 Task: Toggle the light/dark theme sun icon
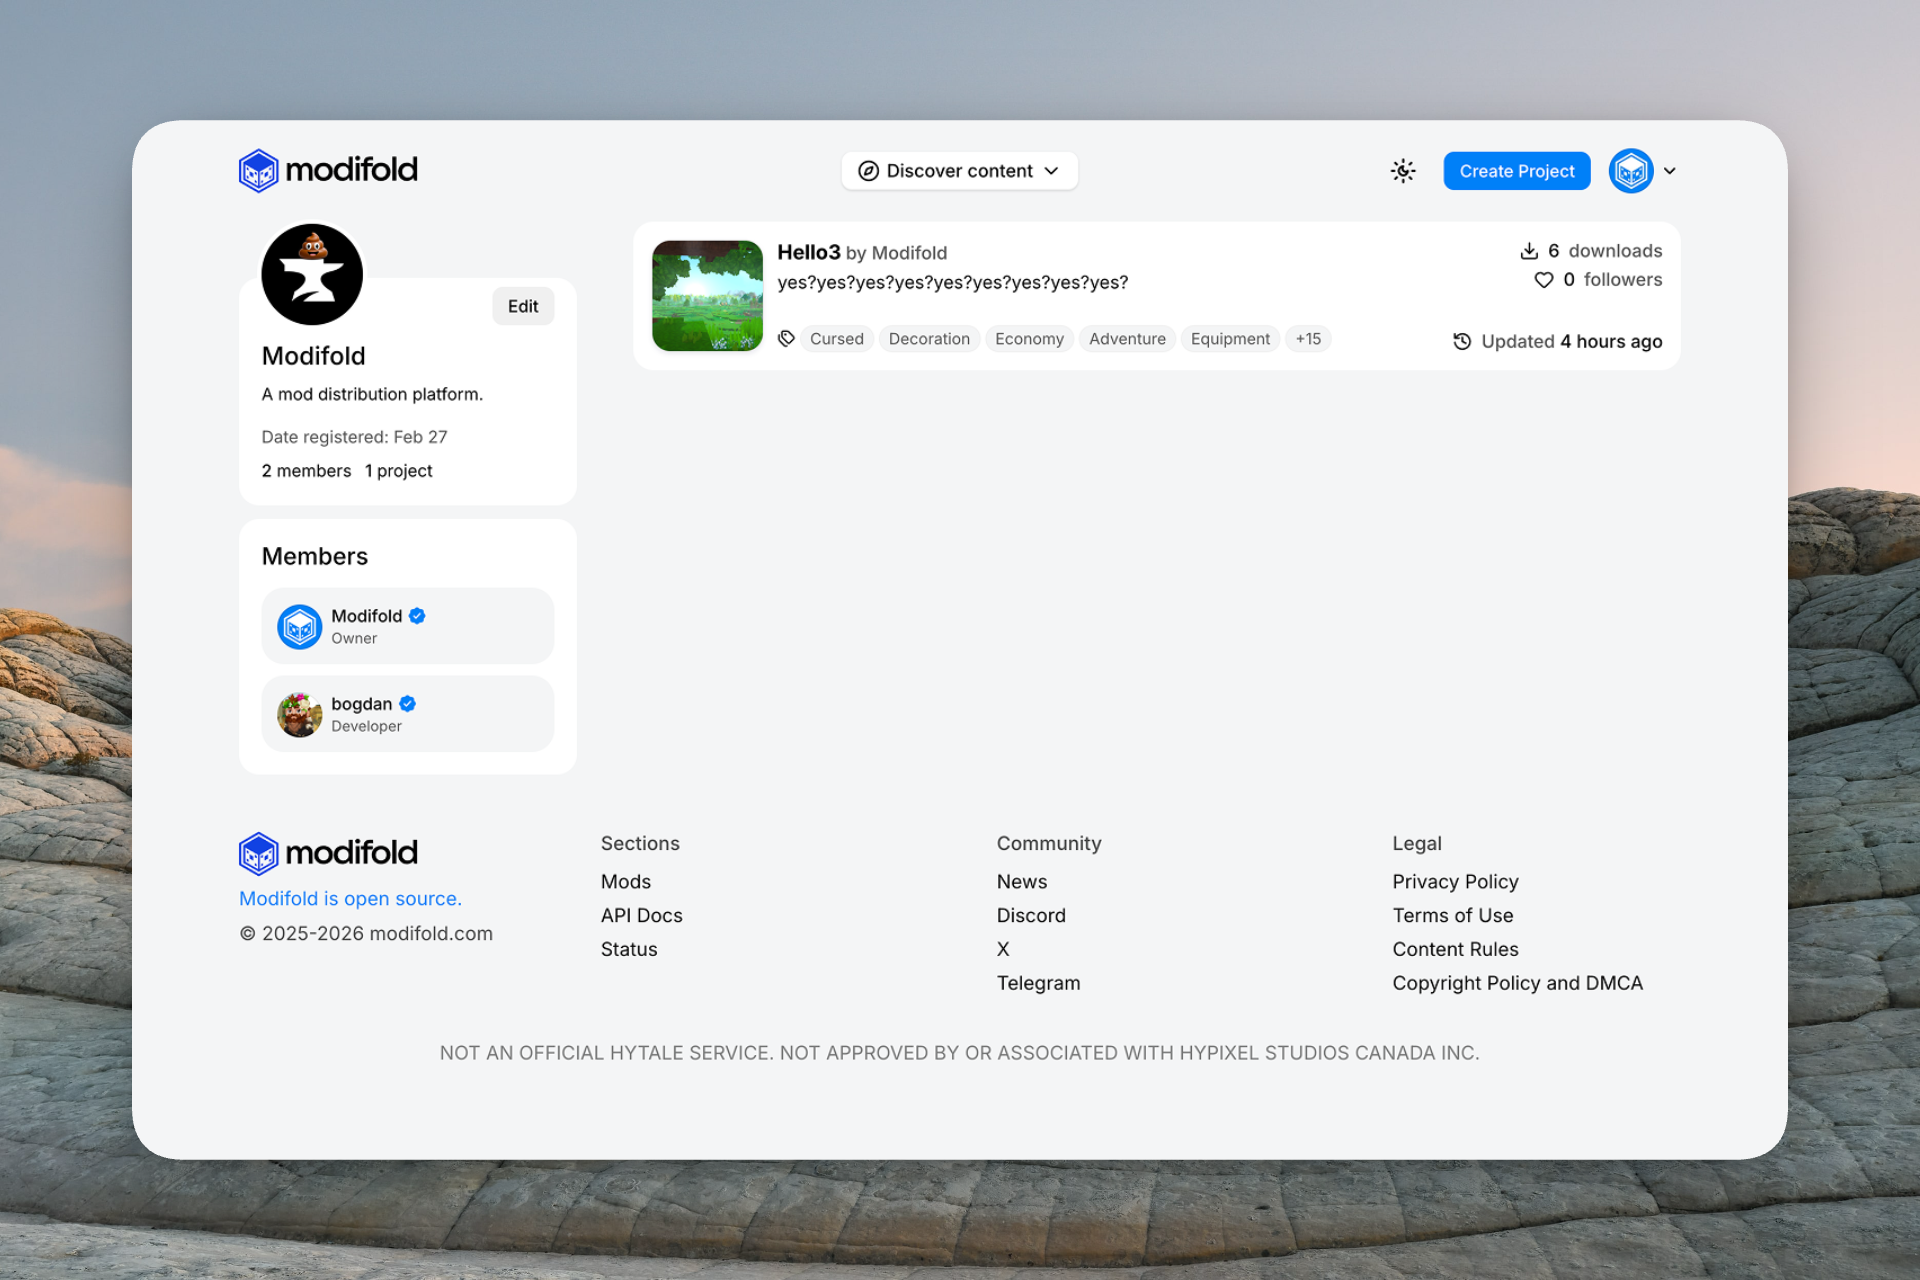[x=1403, y=171]
